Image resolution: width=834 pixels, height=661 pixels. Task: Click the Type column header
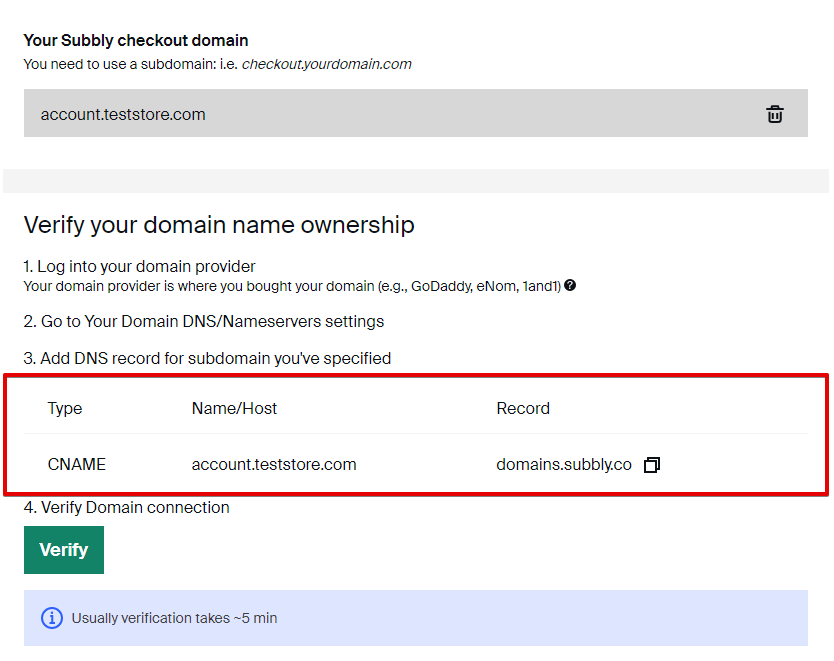tap(65, 408)
